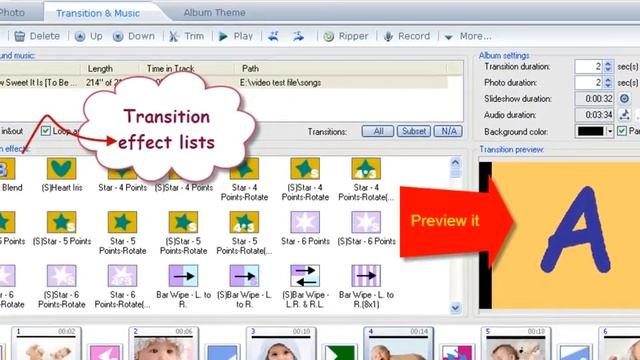This screenshot has height=360, width=640.
Task: Decrease Transition duration with down arrow
Action: [x=608, y=69]
